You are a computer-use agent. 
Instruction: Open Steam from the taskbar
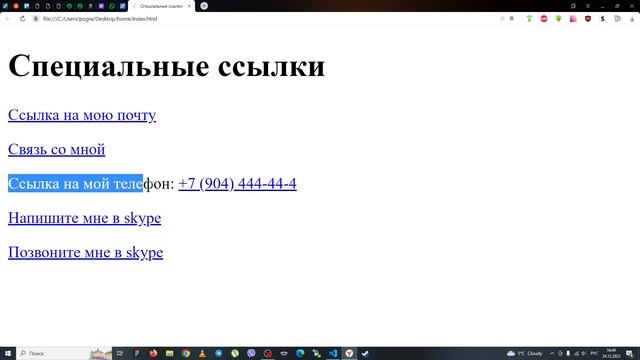(x=366, y=353)
